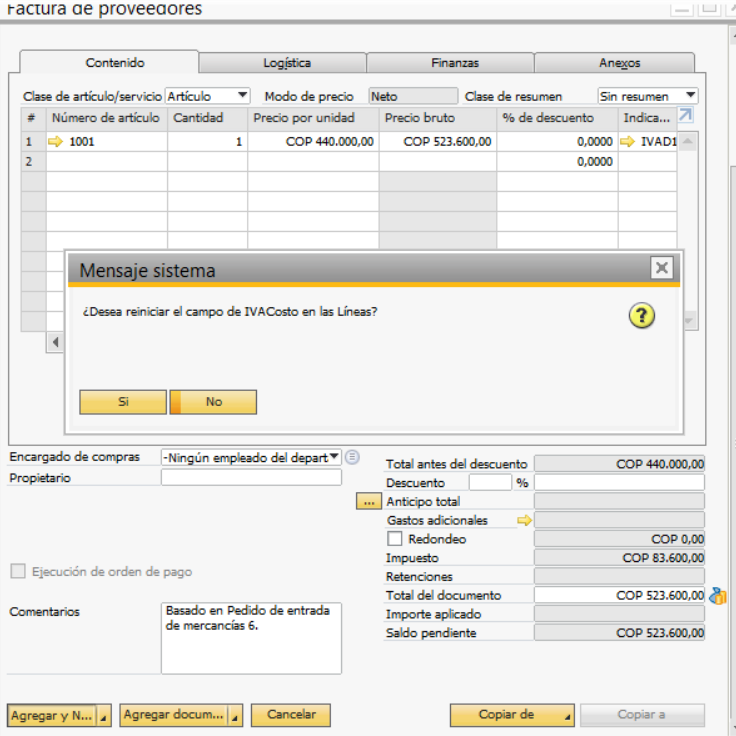
Task: Switch to the Logística tab
Action: pyautogui.click(x=287, y=63)
